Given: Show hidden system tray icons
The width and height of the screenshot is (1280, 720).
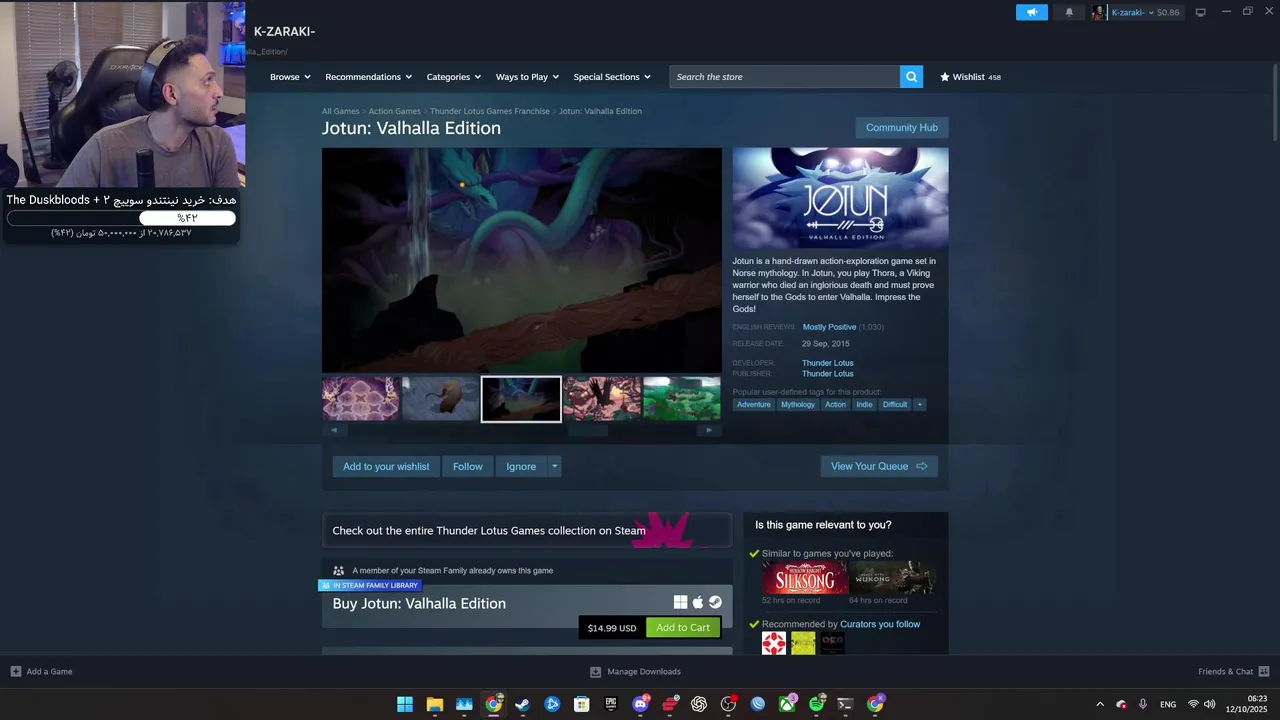Looking at the screenshot, I should tap(1100, 704).
